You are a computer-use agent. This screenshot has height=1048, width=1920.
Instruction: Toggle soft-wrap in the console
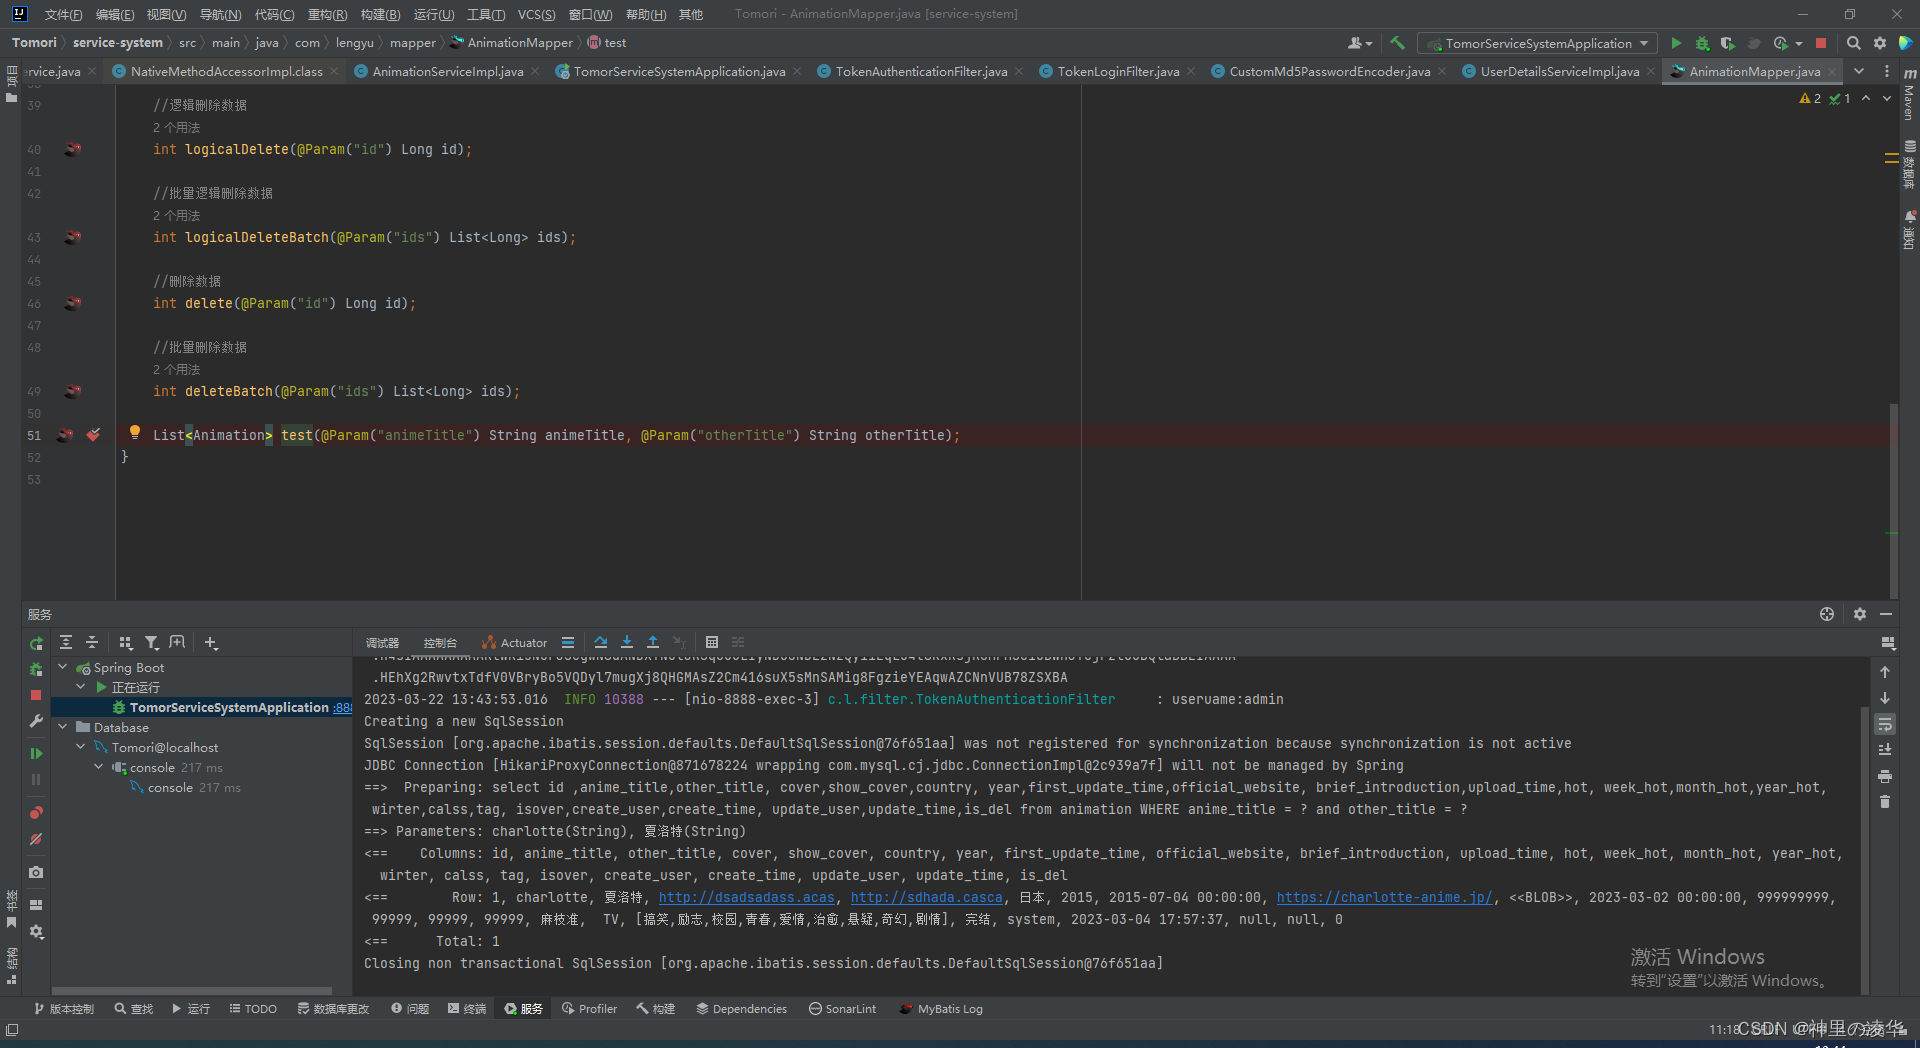pyautogui.click(x=1885, y=724)
